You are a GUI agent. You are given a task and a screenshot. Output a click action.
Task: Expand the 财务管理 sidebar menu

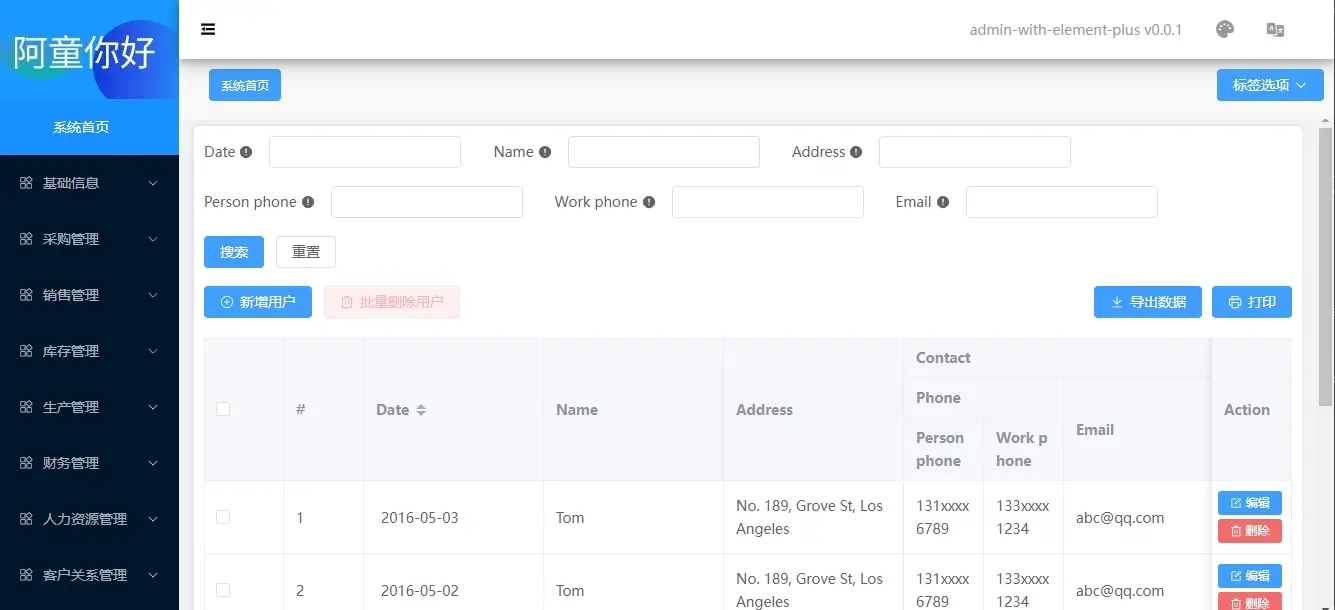[x=89, y=463]
